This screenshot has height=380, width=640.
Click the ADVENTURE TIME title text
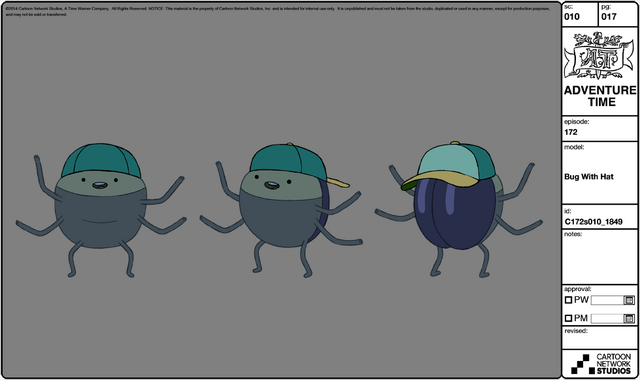[x=600, y=96]
